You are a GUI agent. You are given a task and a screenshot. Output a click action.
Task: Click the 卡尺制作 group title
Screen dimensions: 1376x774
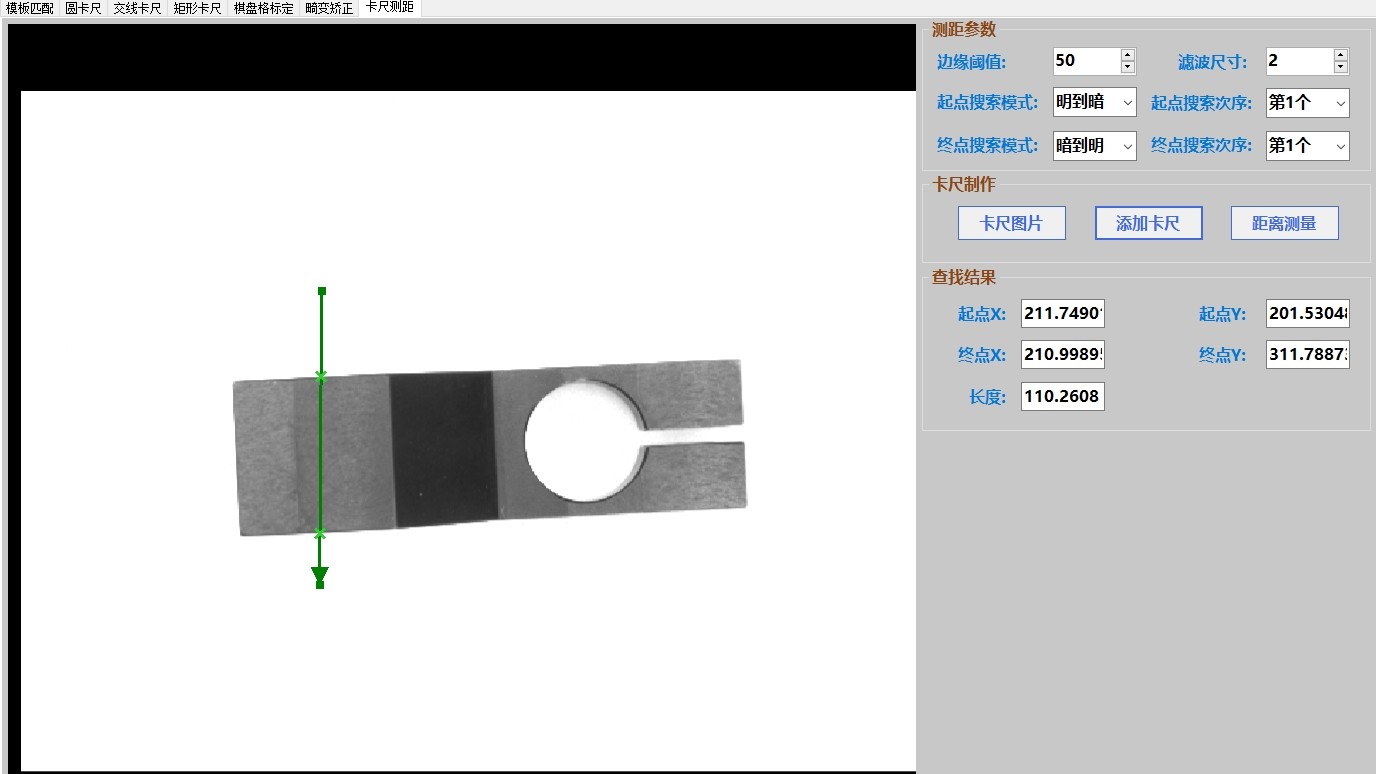[x=964, y=184]
